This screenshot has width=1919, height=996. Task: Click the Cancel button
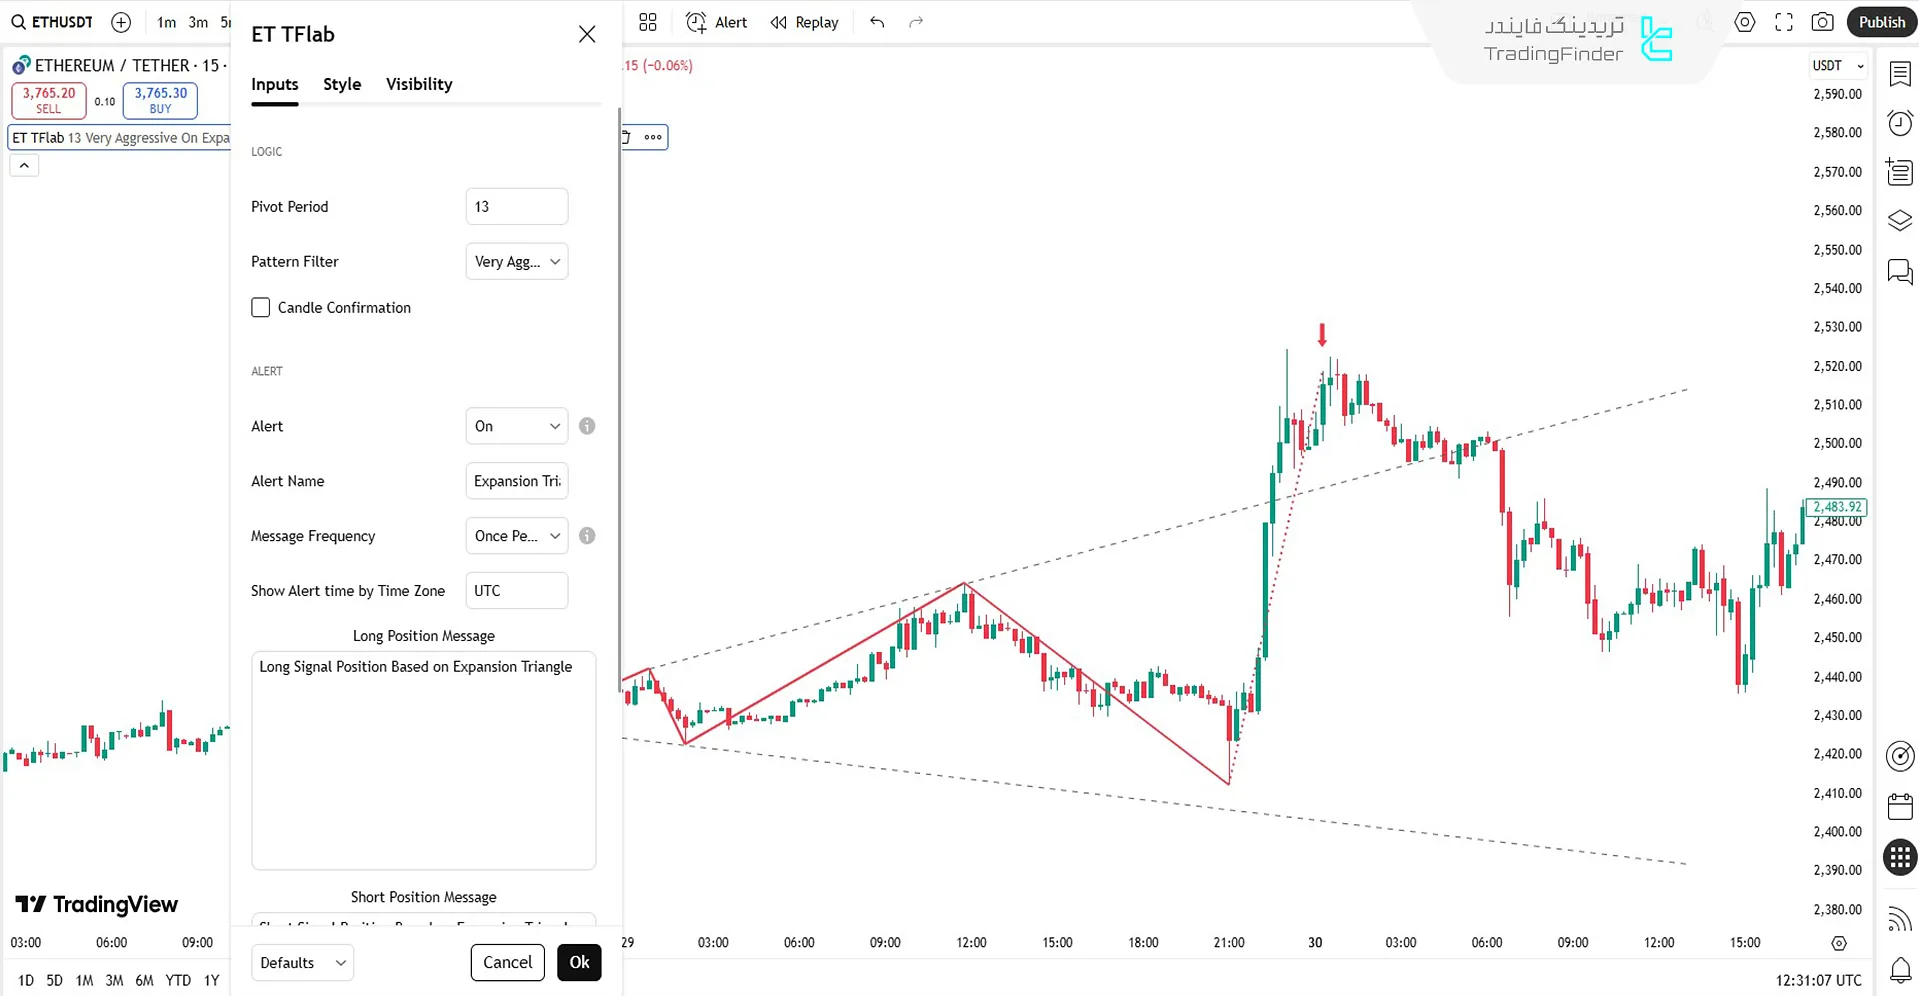tap(507, 962)
